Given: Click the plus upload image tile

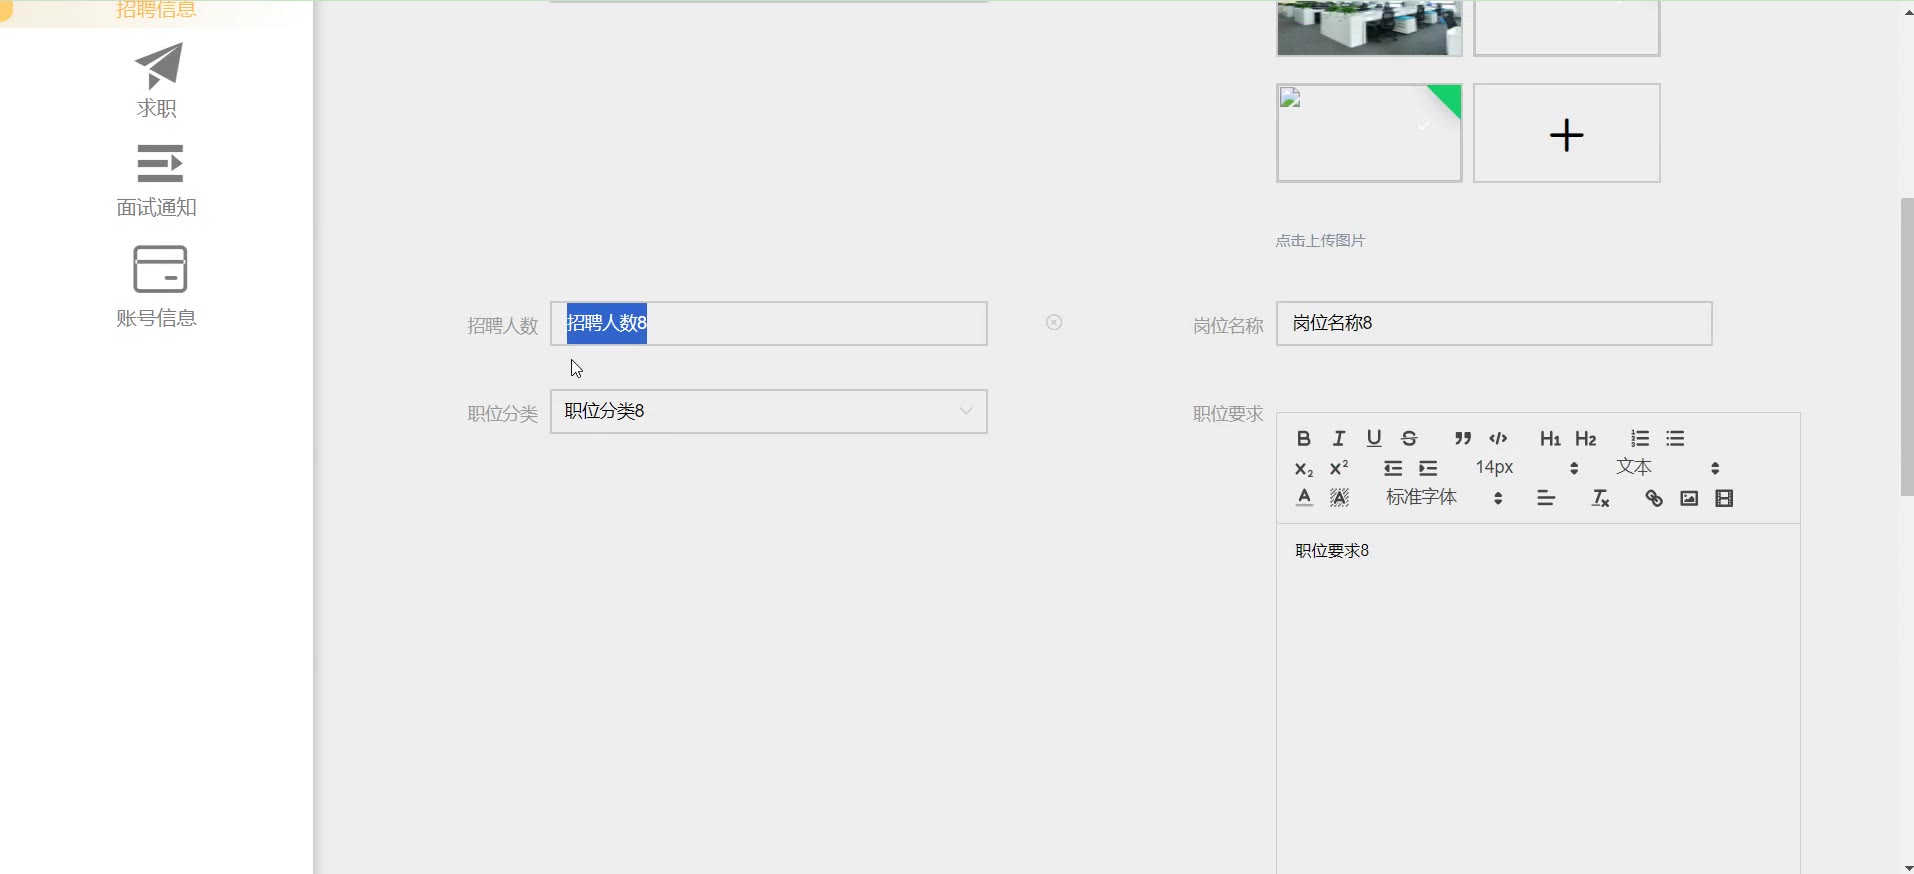Looking at the screenshot, I should [1566, 133].
